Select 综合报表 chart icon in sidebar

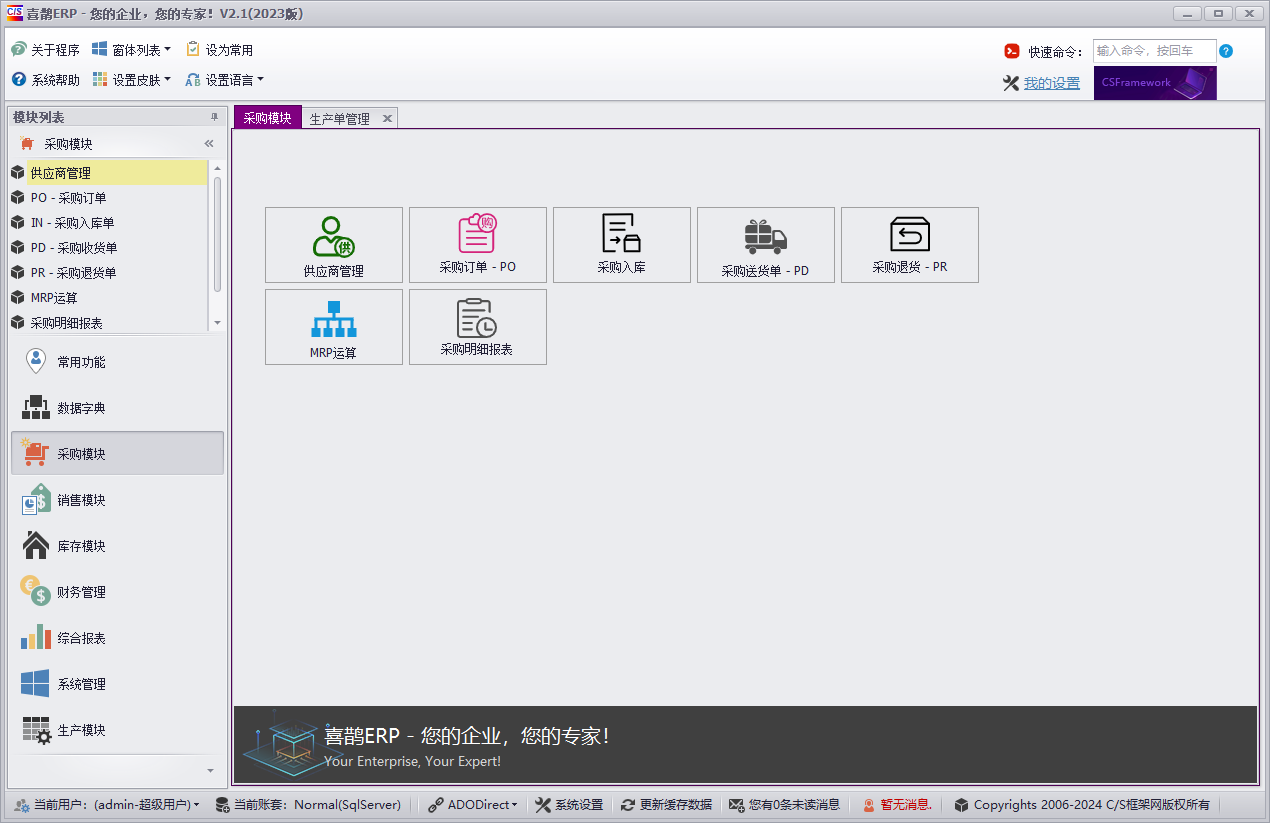click(x=36, y=638)
